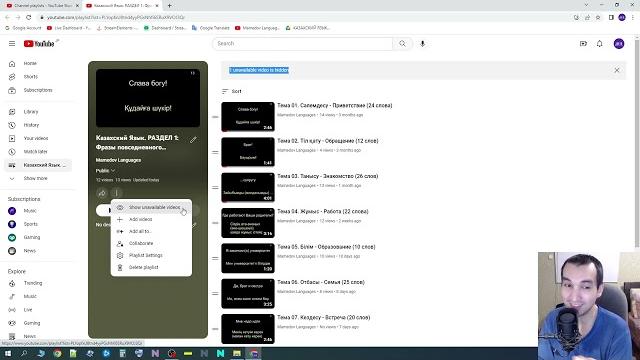Open the Windows Start menu
Image resolution: width=640 pixels, height=360 pixels.
click(x=7, y=353)
